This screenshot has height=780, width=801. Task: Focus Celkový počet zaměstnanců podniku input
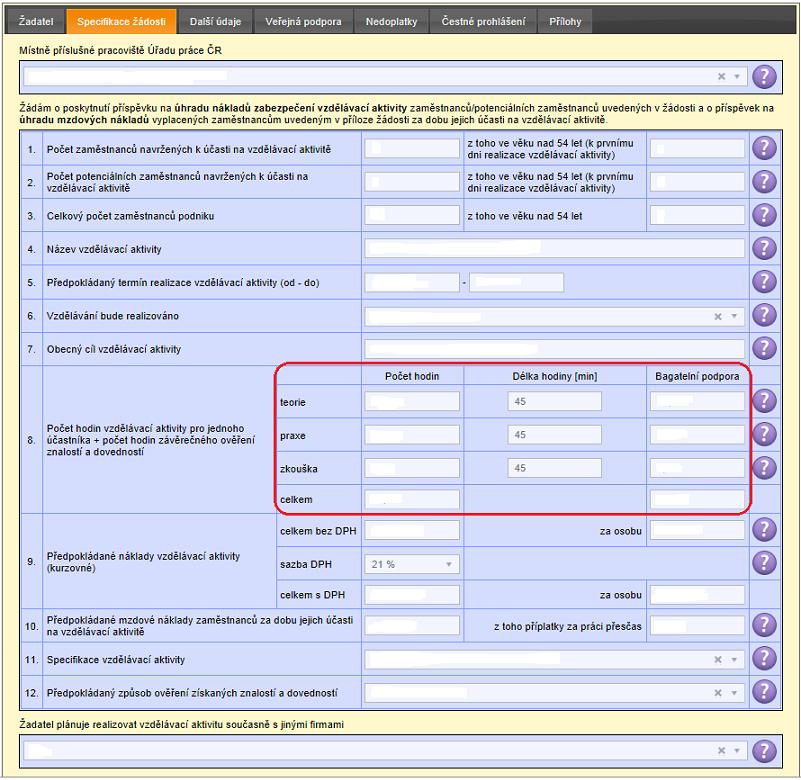[412, 215]
